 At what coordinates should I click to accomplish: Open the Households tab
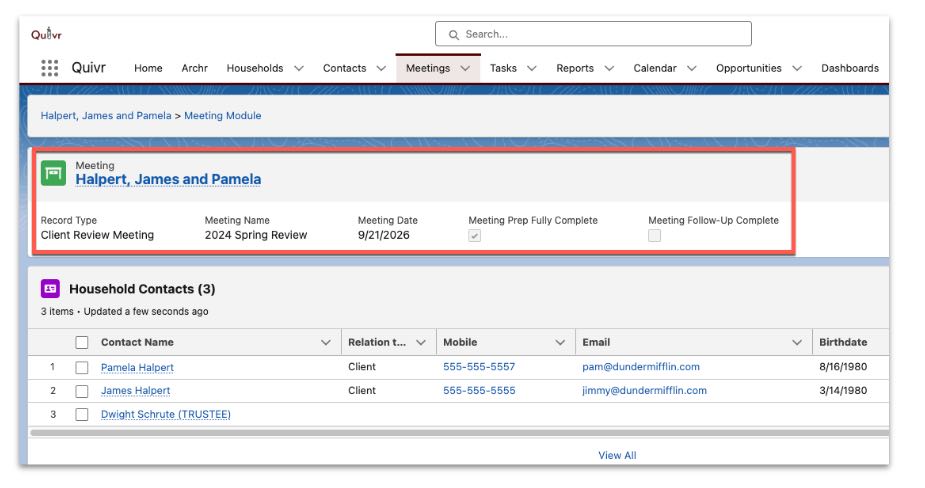(255, 68)
